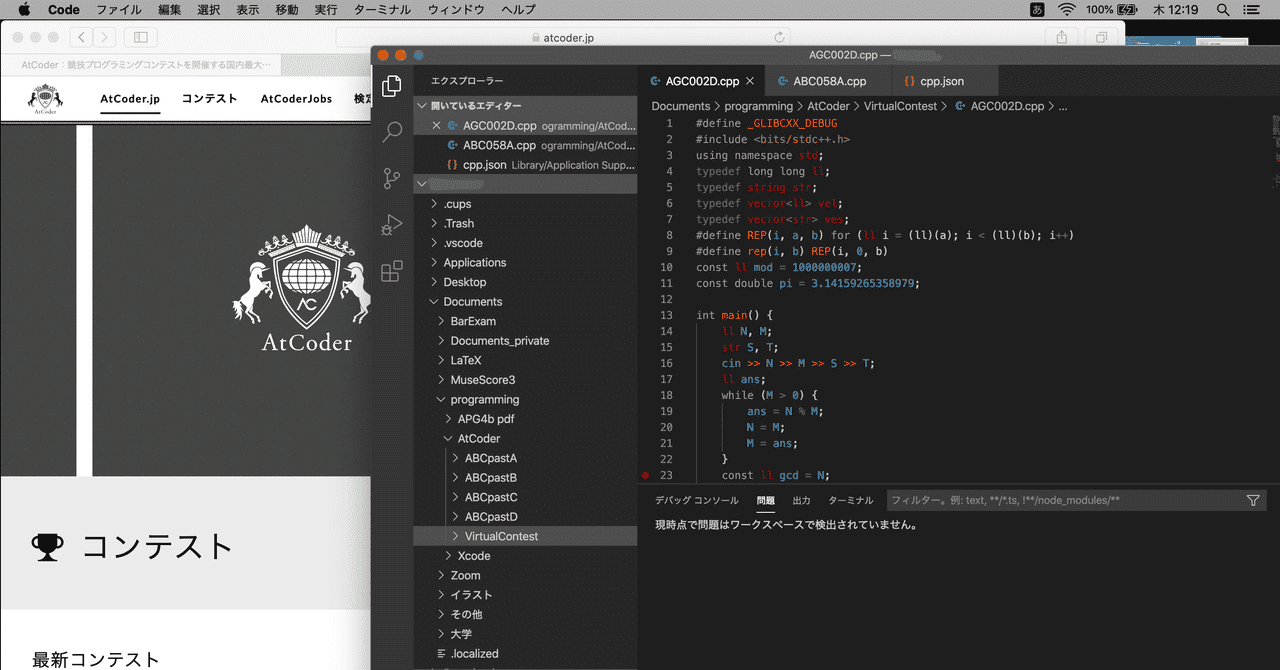Open the 編集 menu in menu bar
The width and height of the screenshot is (1280, 670).
(169, 9)
